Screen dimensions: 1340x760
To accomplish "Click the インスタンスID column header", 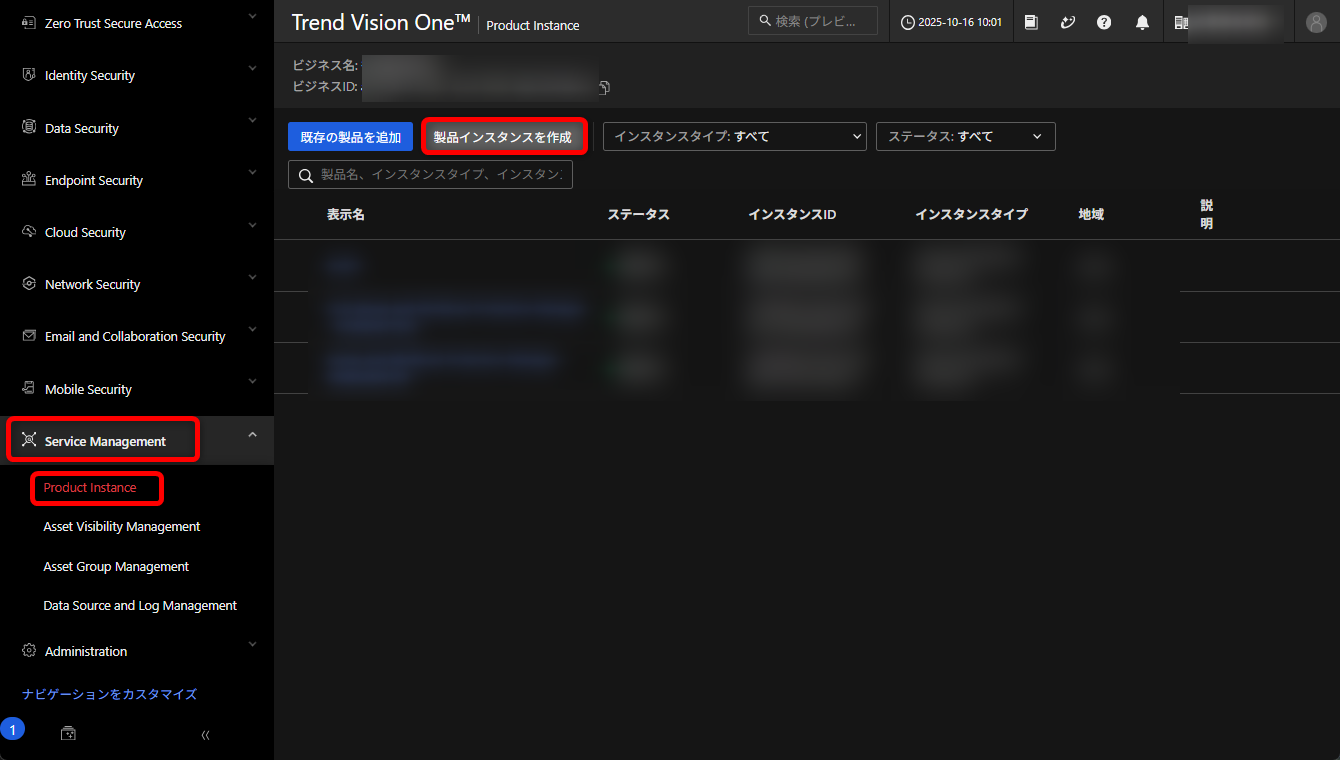I will (x=792, y=214).
